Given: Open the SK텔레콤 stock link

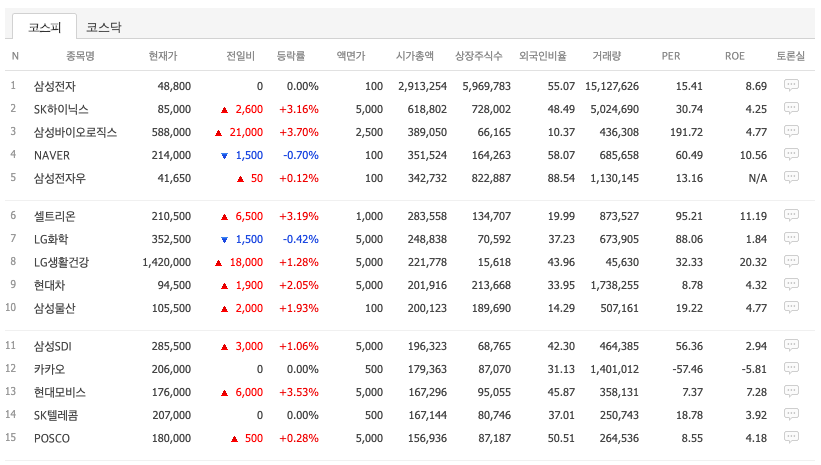Looking at the screenshot, I should [x=56, y=415].
